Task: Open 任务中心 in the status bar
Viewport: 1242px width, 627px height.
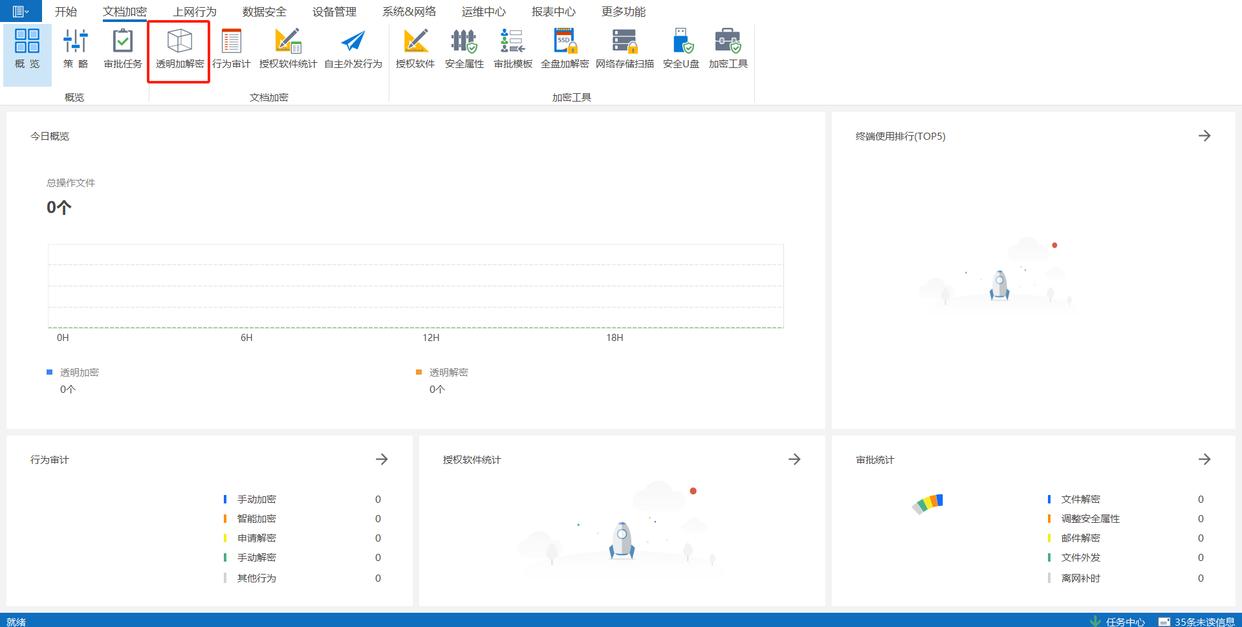Action: [1117, 621]
